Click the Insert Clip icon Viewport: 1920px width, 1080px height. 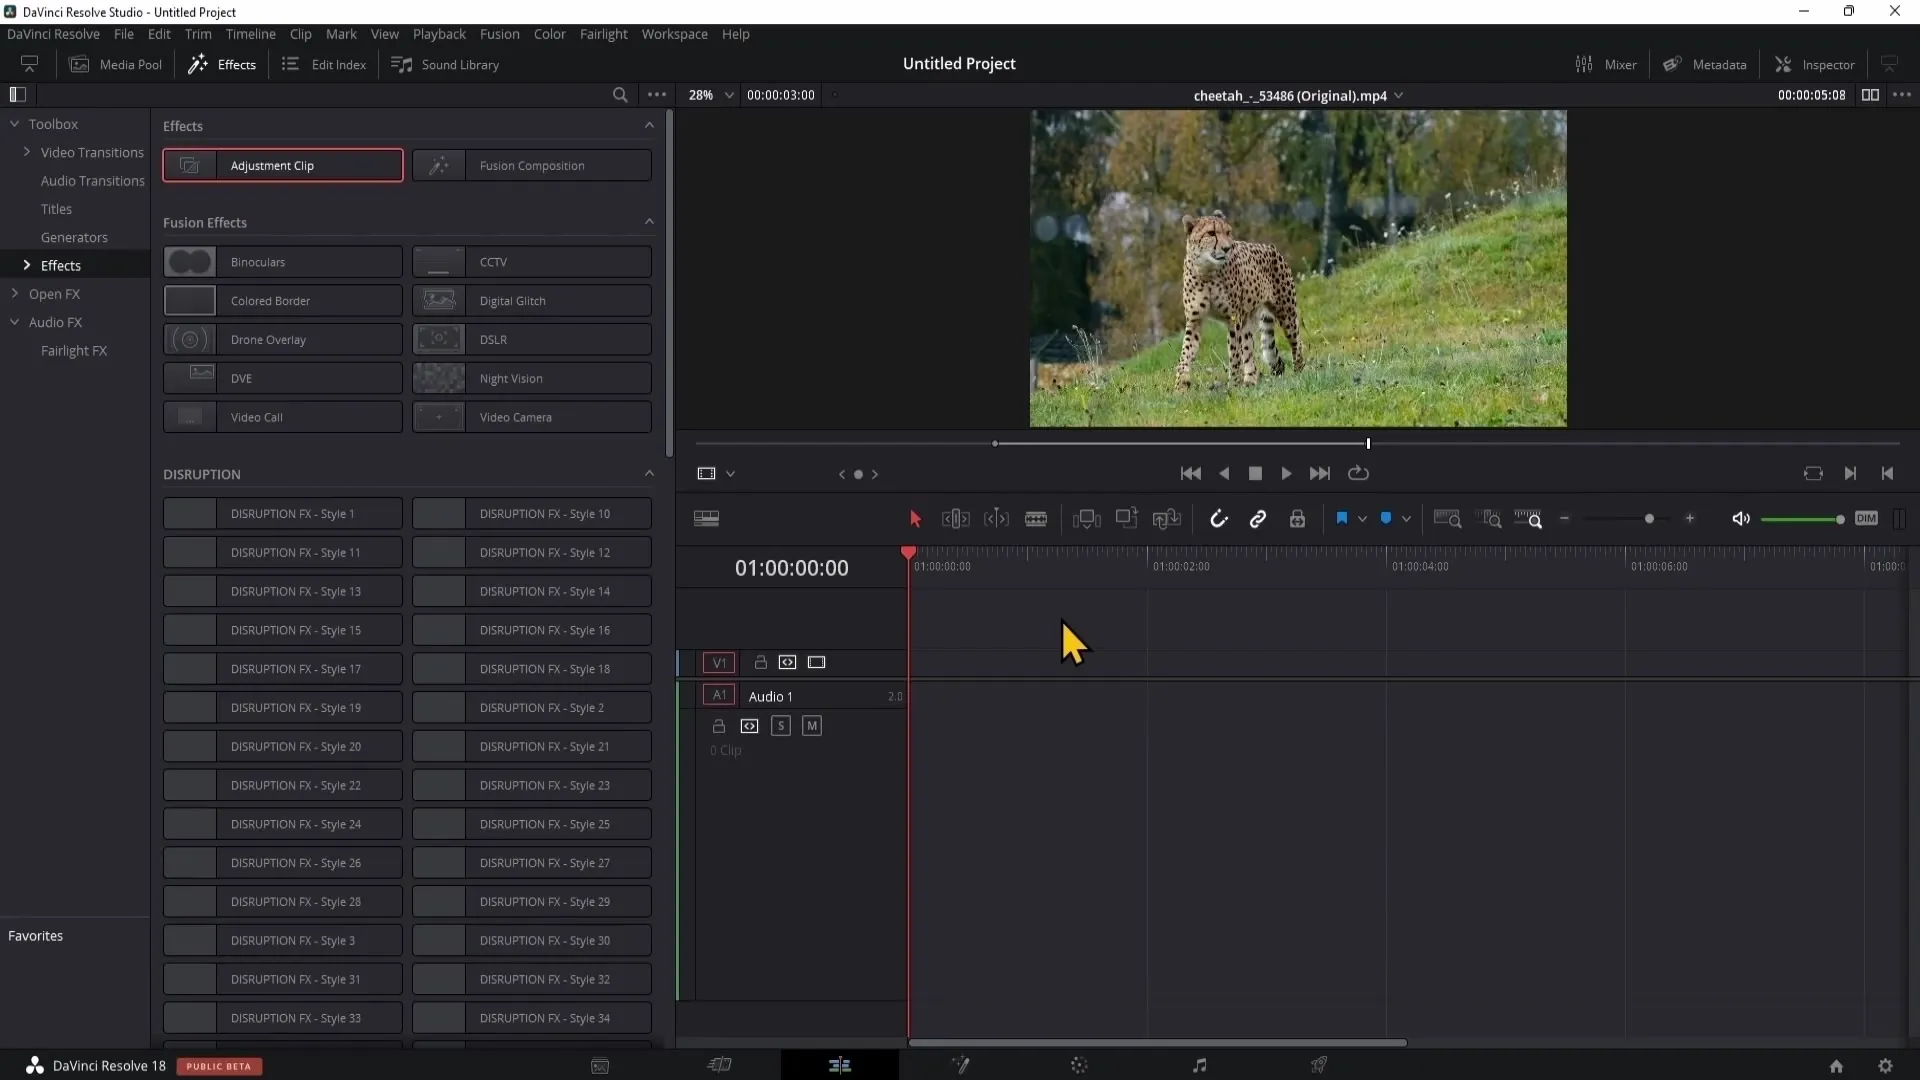pyautogui.click(x=1087, y=519)
